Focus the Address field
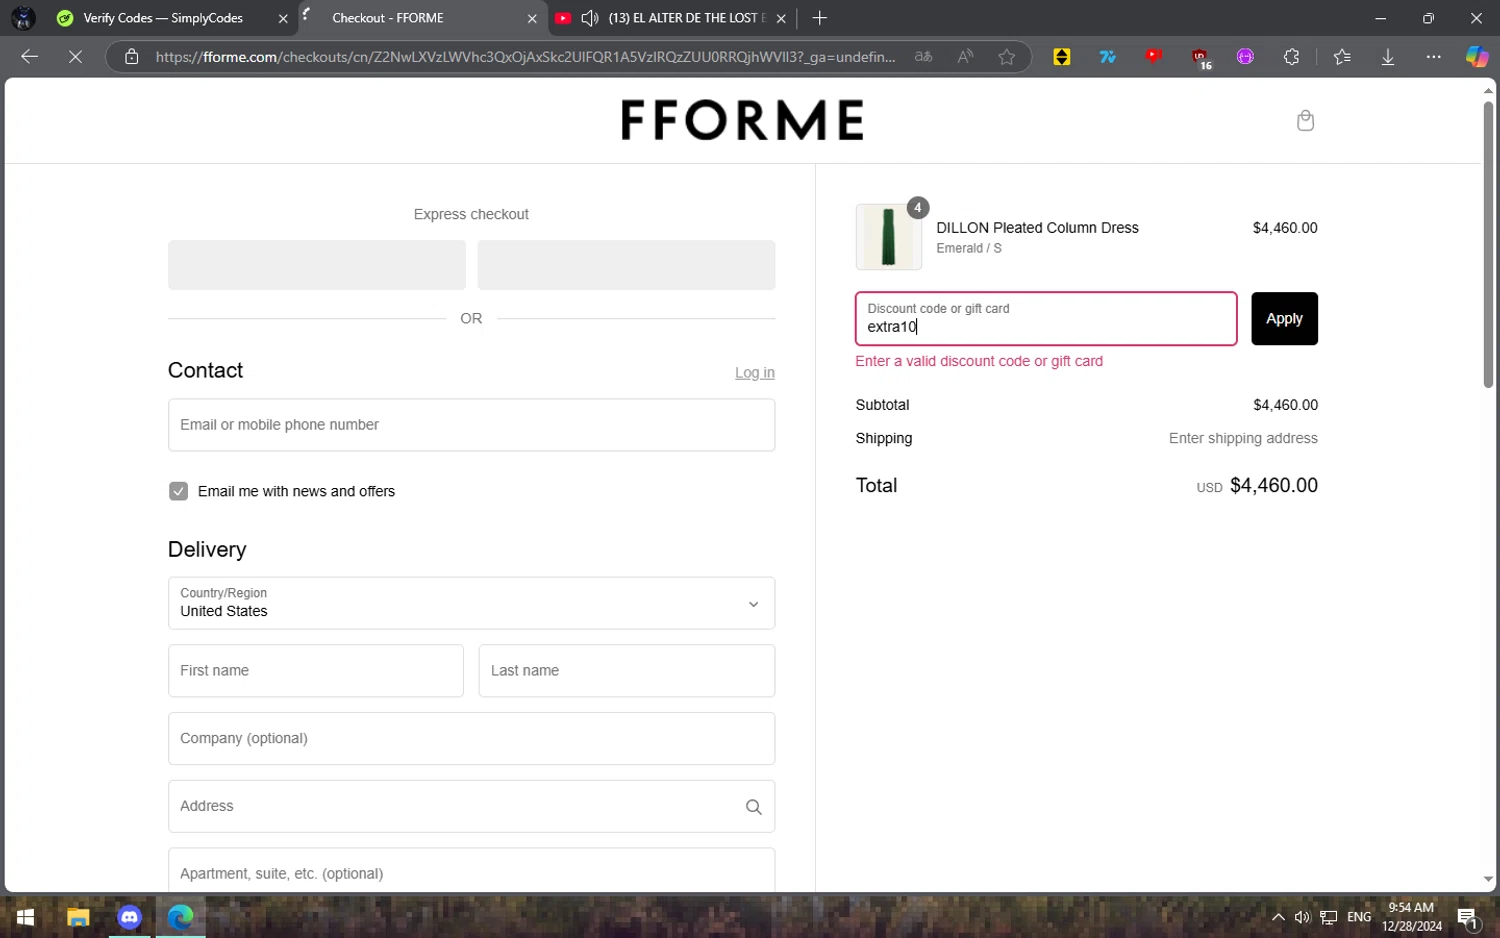The height and width of the screenshot is (938, 1500). coord(471,807)
